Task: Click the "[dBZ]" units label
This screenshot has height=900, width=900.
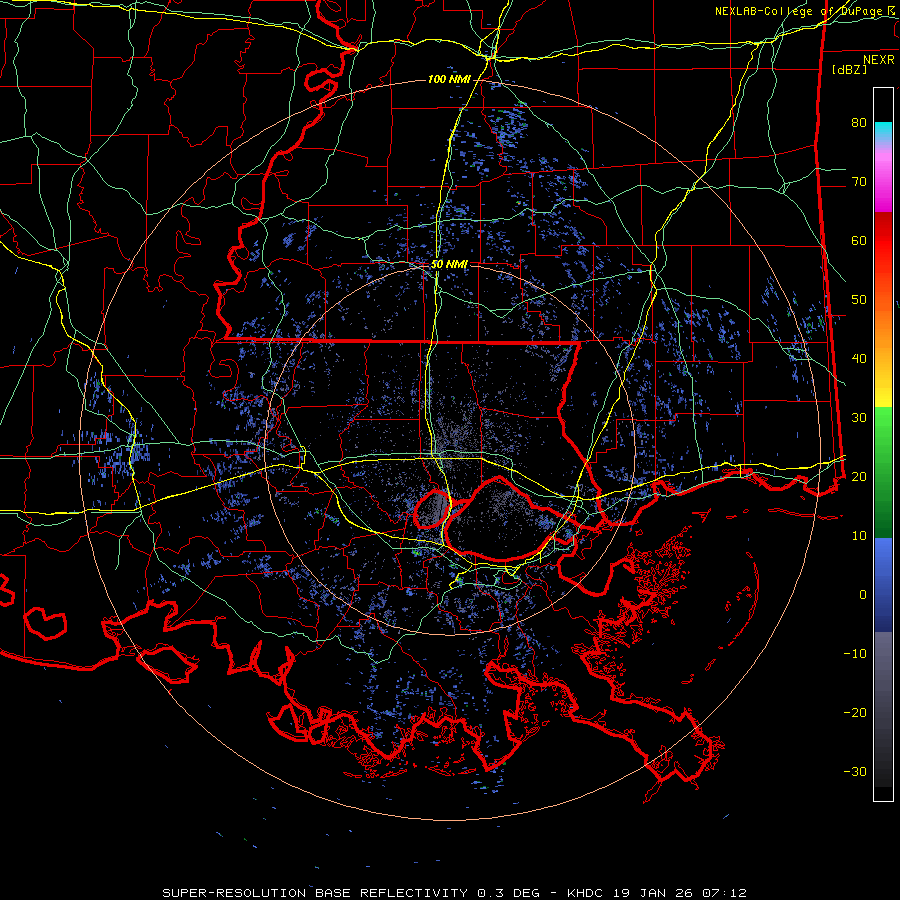Action: [849, 69]
